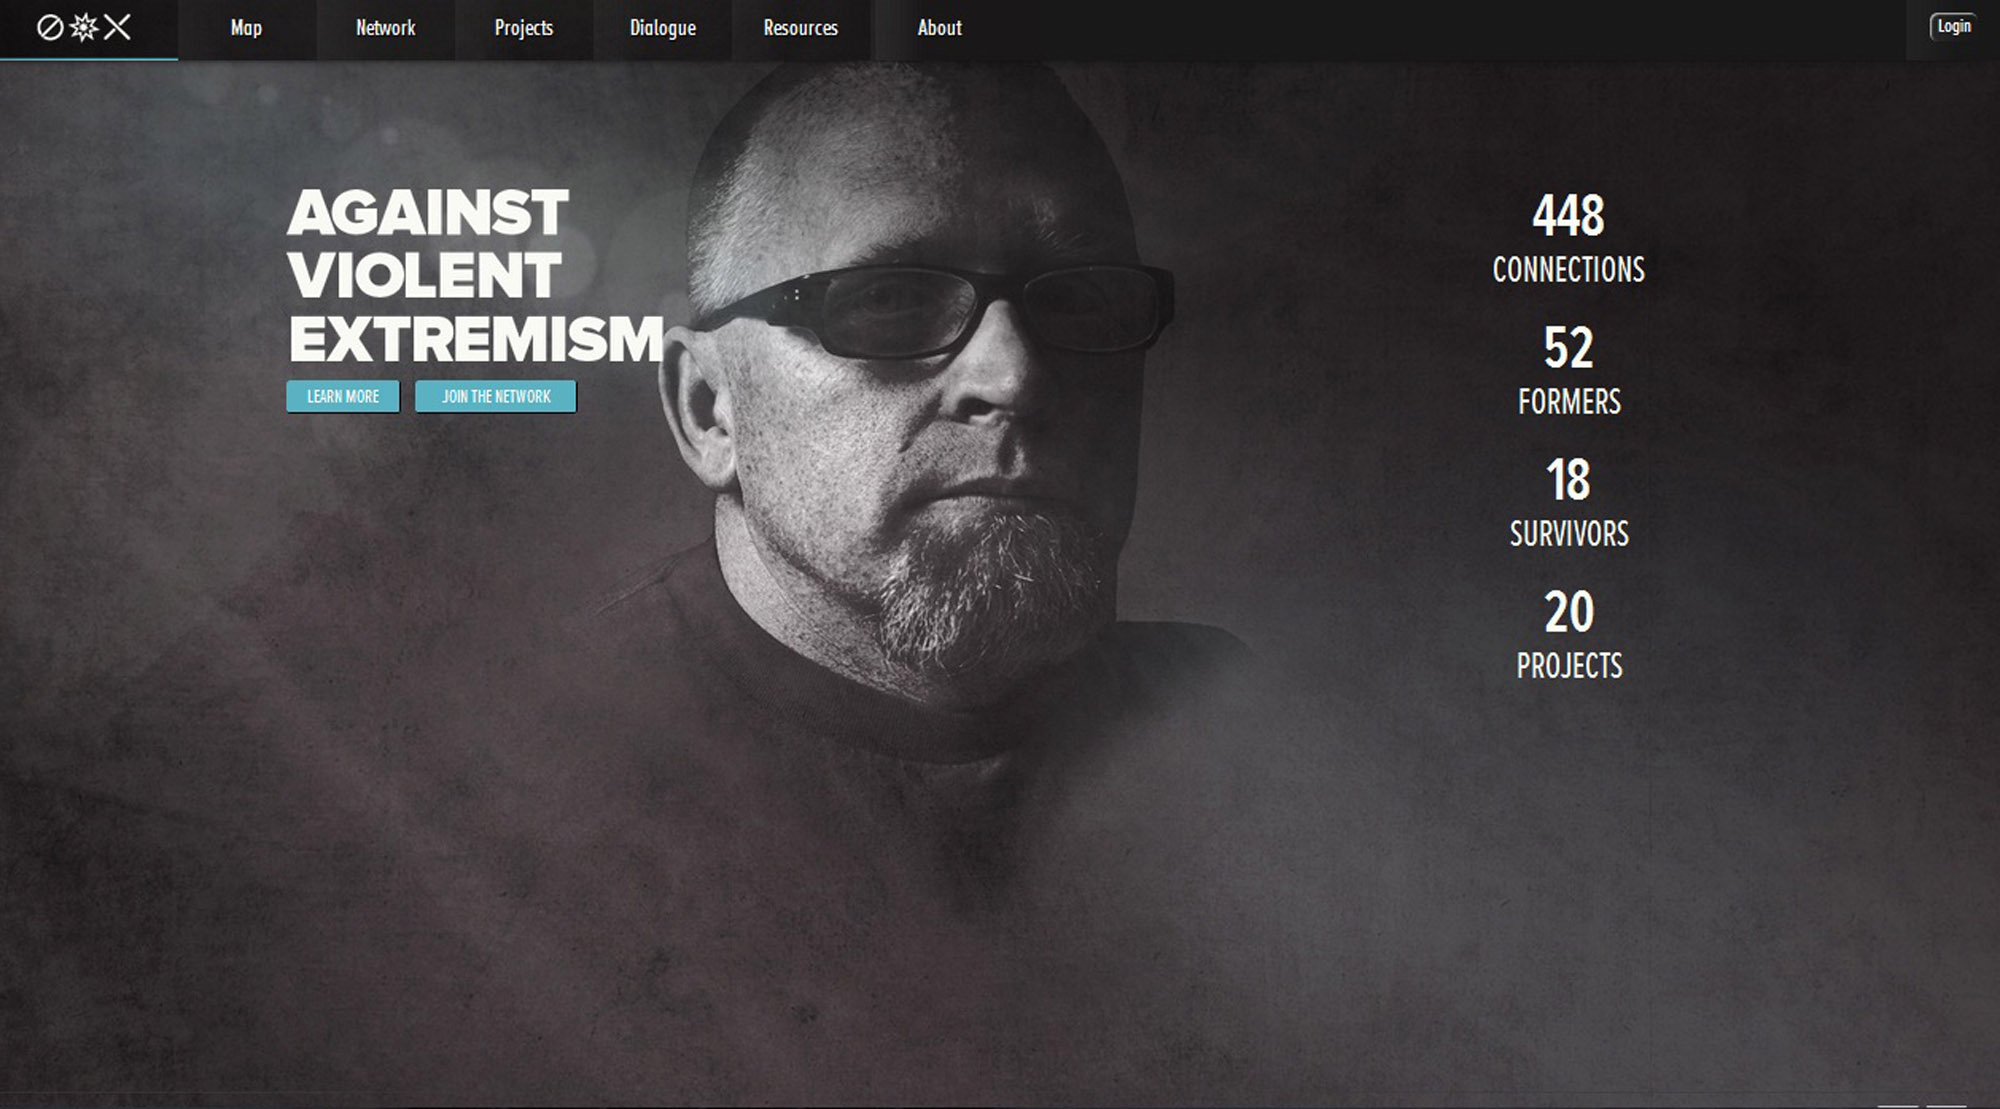
Task: Open the 20 Projects counter
Action: click(1569, 635)
